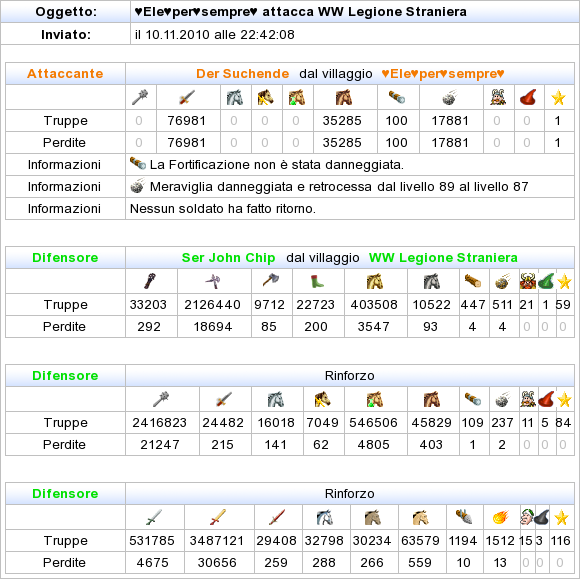Open attacker player Der Suchende's profile
The image size is (580, 579).
(x=242, y=74)
